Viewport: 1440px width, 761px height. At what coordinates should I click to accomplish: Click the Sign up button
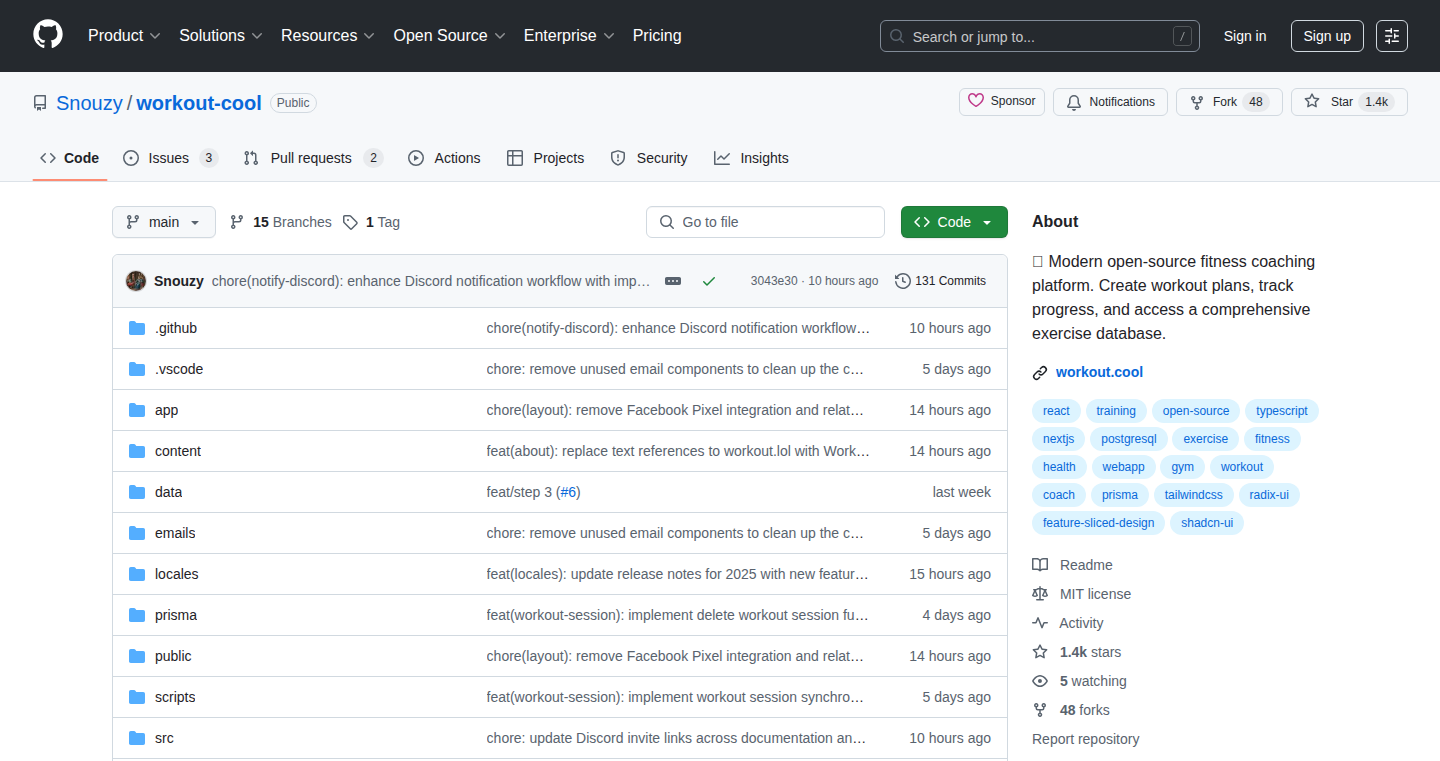pos(1327,36)
